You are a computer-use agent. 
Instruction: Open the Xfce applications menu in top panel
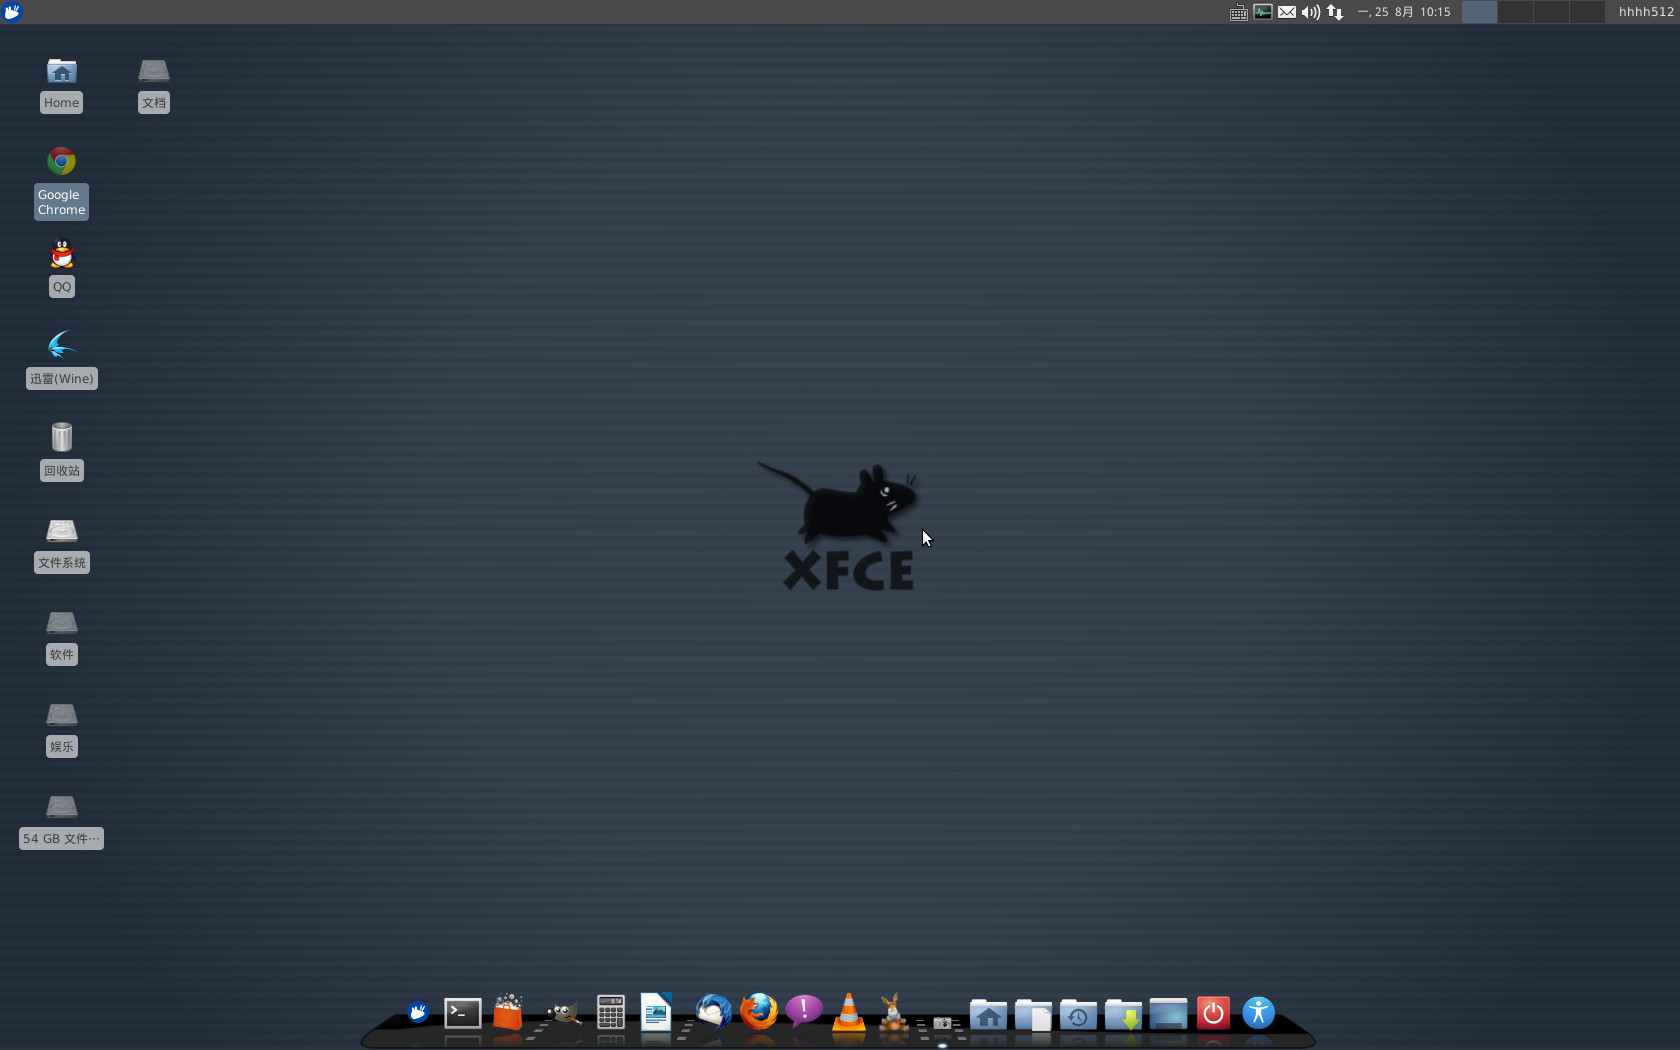(12, 12)
